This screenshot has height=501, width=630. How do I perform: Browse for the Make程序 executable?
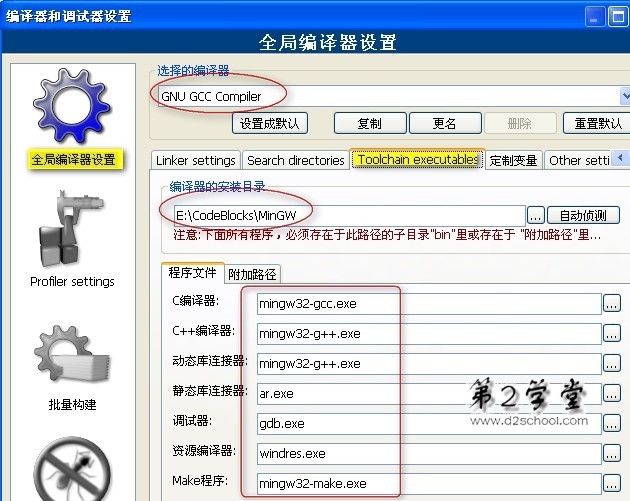(612, 483)
